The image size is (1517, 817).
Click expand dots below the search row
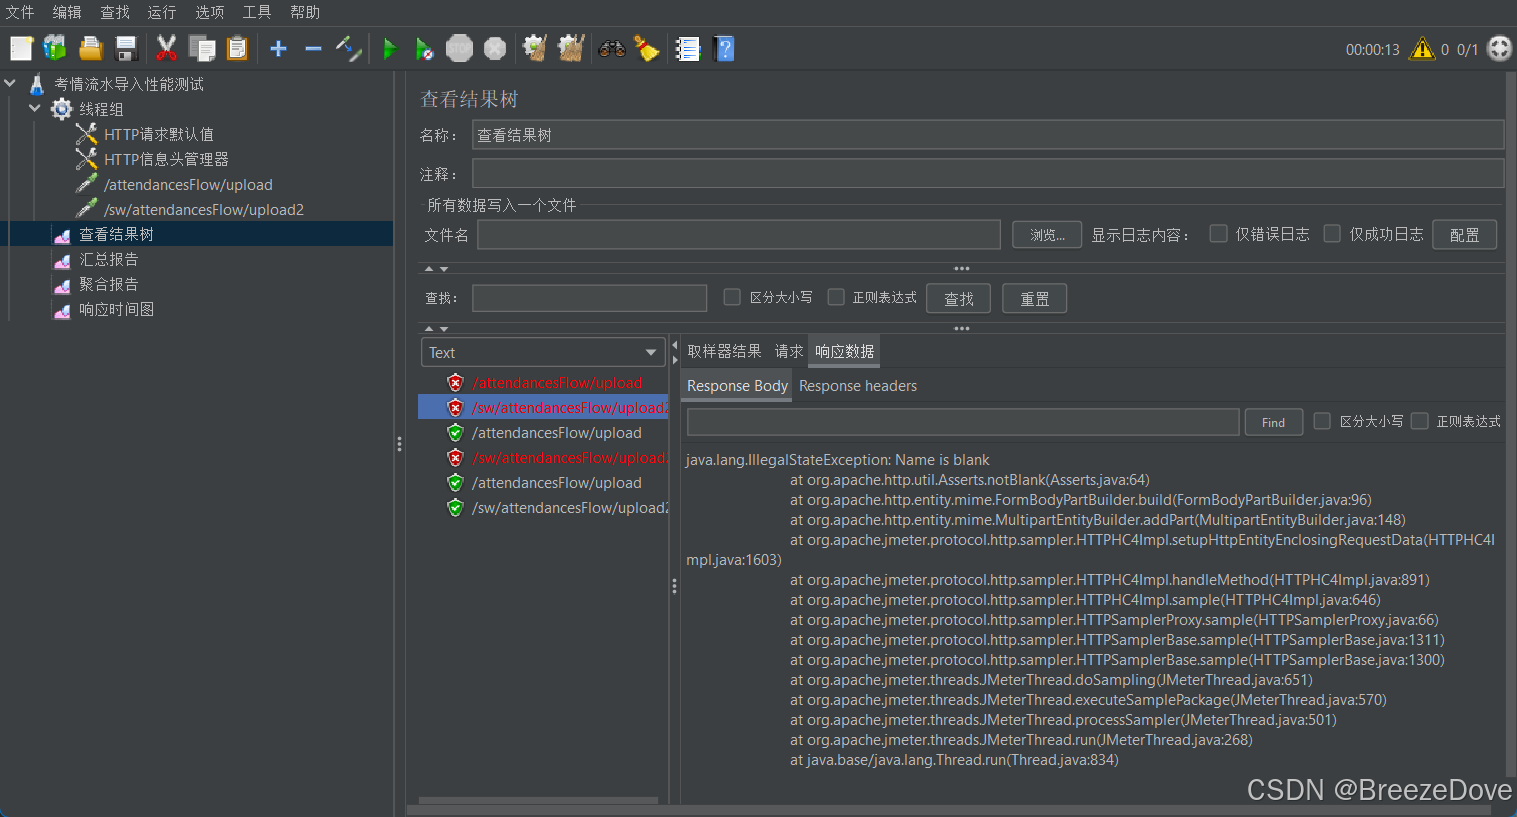tap(961, 328)
